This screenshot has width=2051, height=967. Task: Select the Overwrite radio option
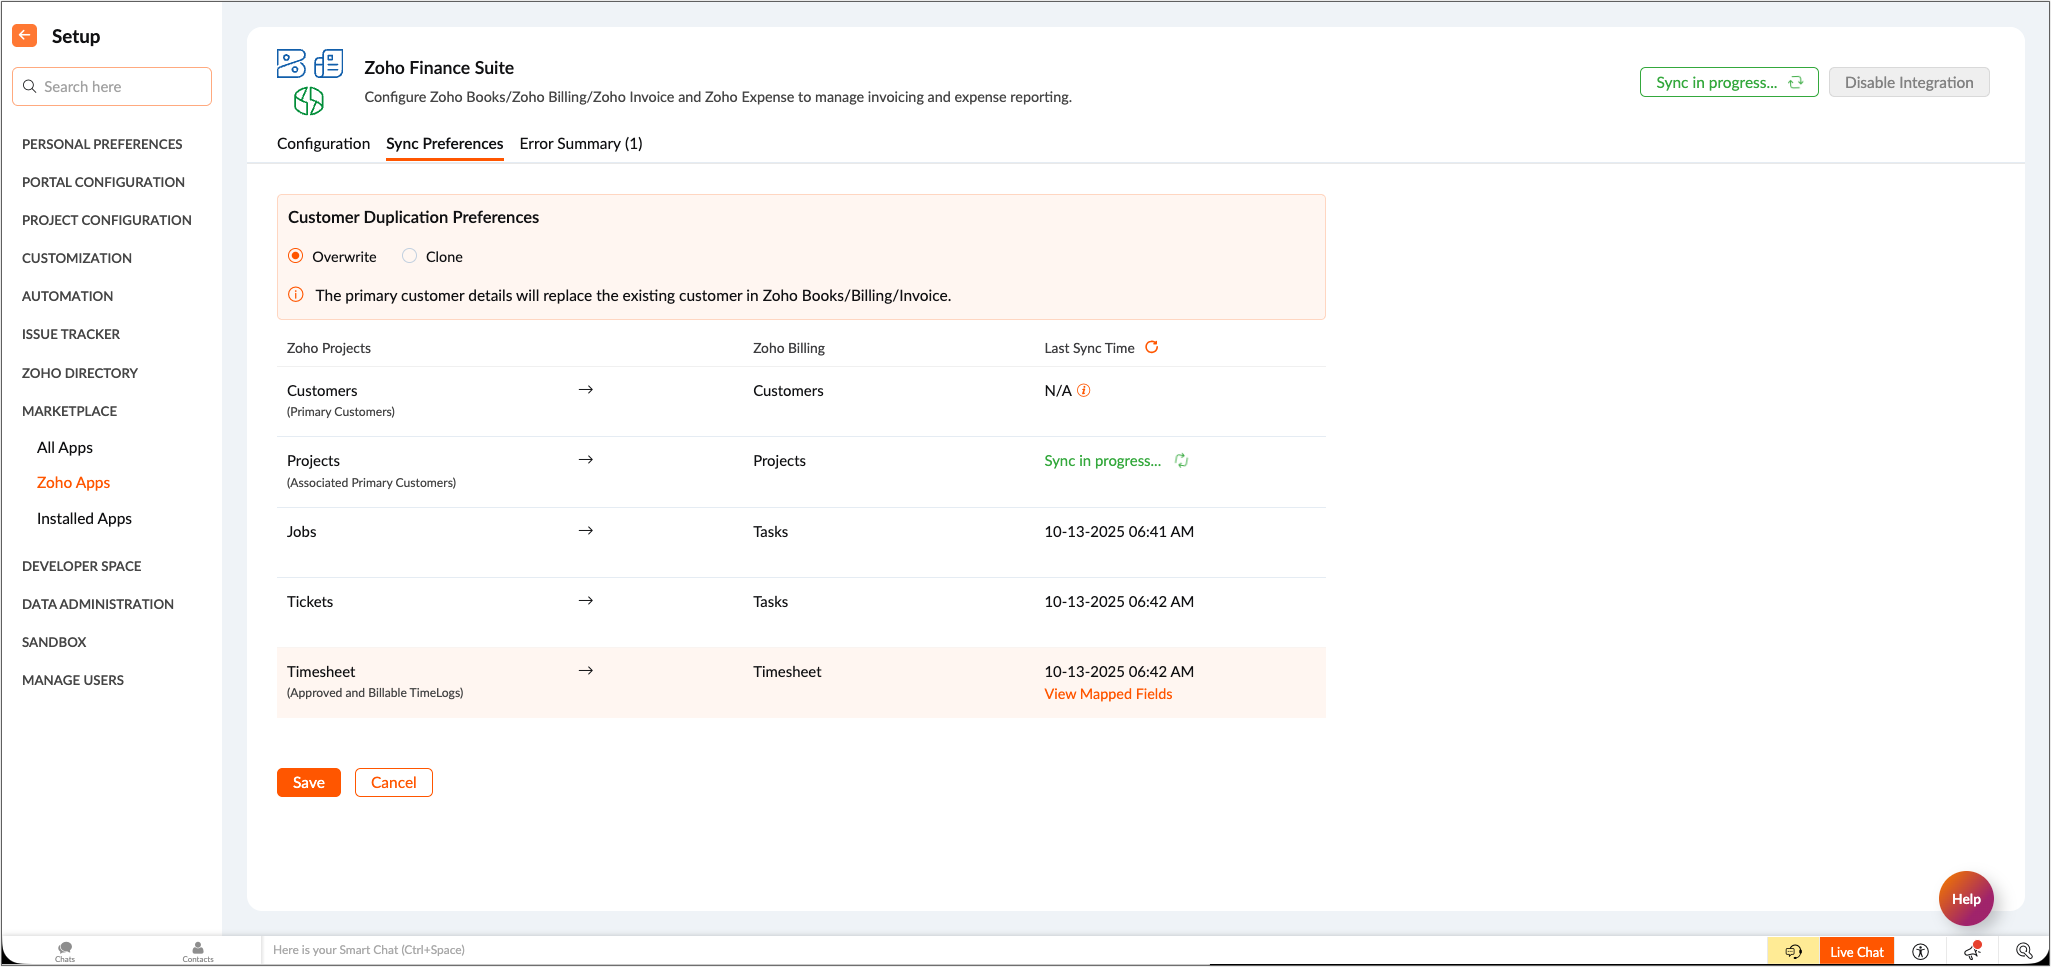[296, 256]
